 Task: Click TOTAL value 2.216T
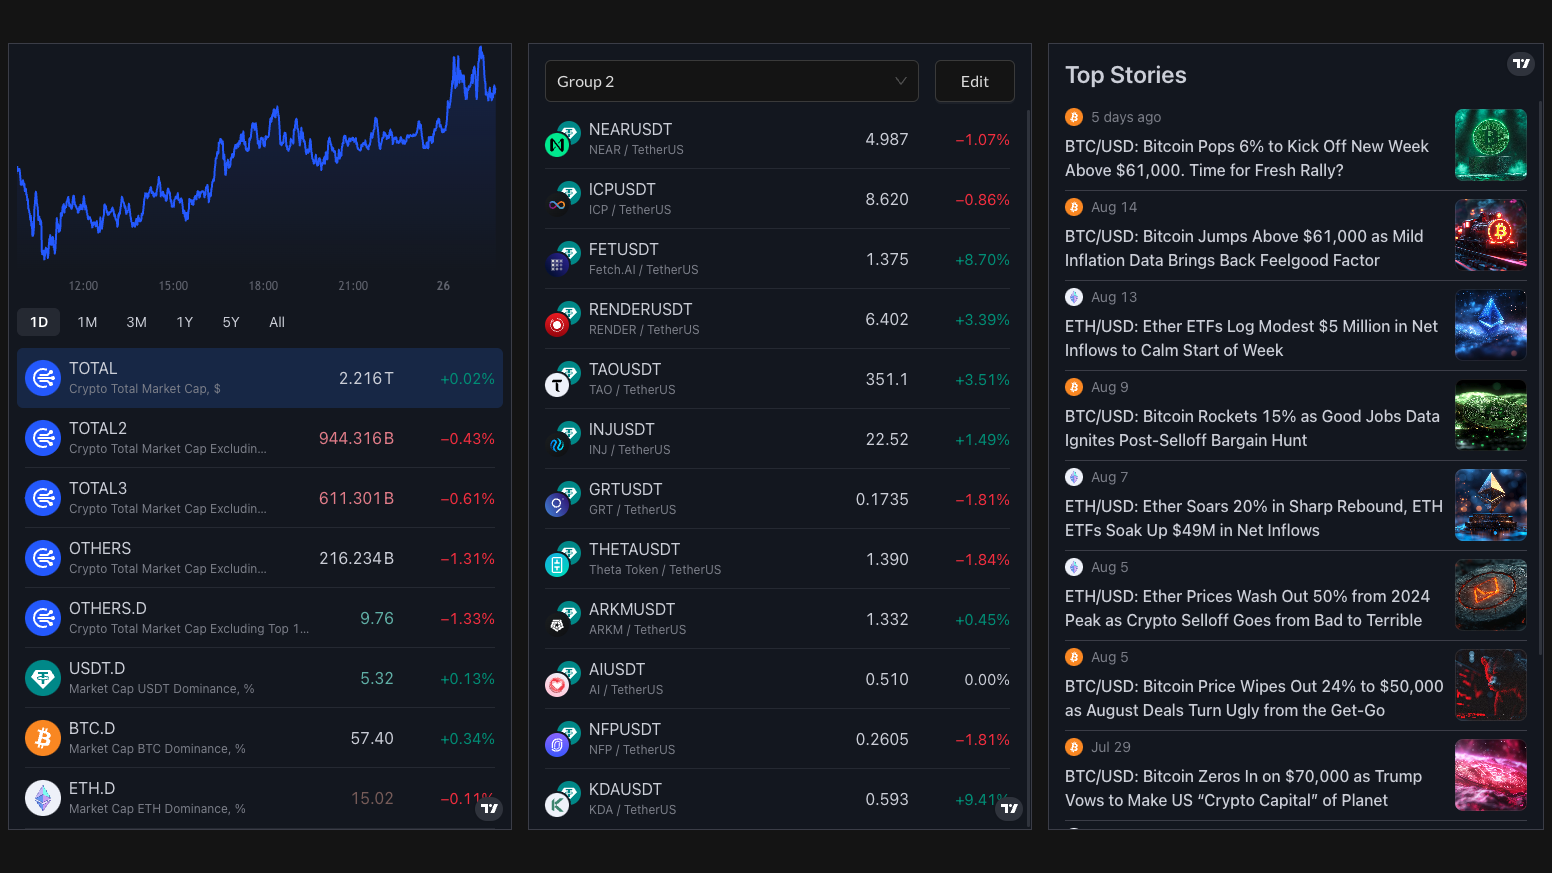pos(366,378)
